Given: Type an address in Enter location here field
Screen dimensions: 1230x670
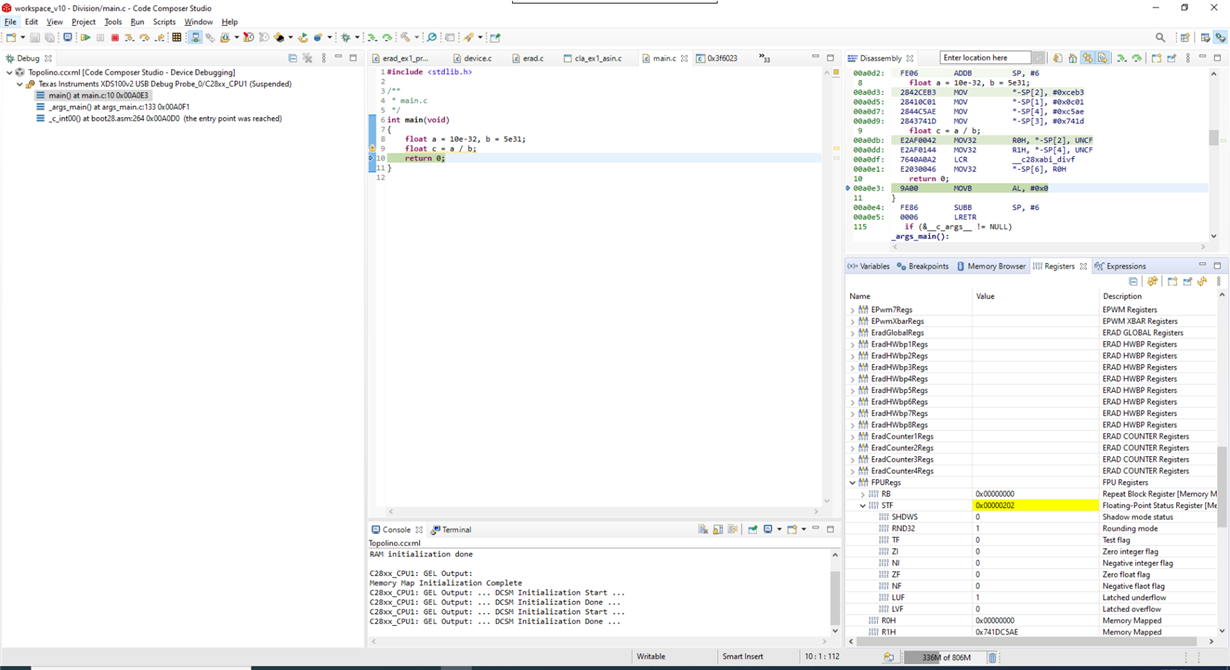Looking at the screenshot, I should (983, 57).
